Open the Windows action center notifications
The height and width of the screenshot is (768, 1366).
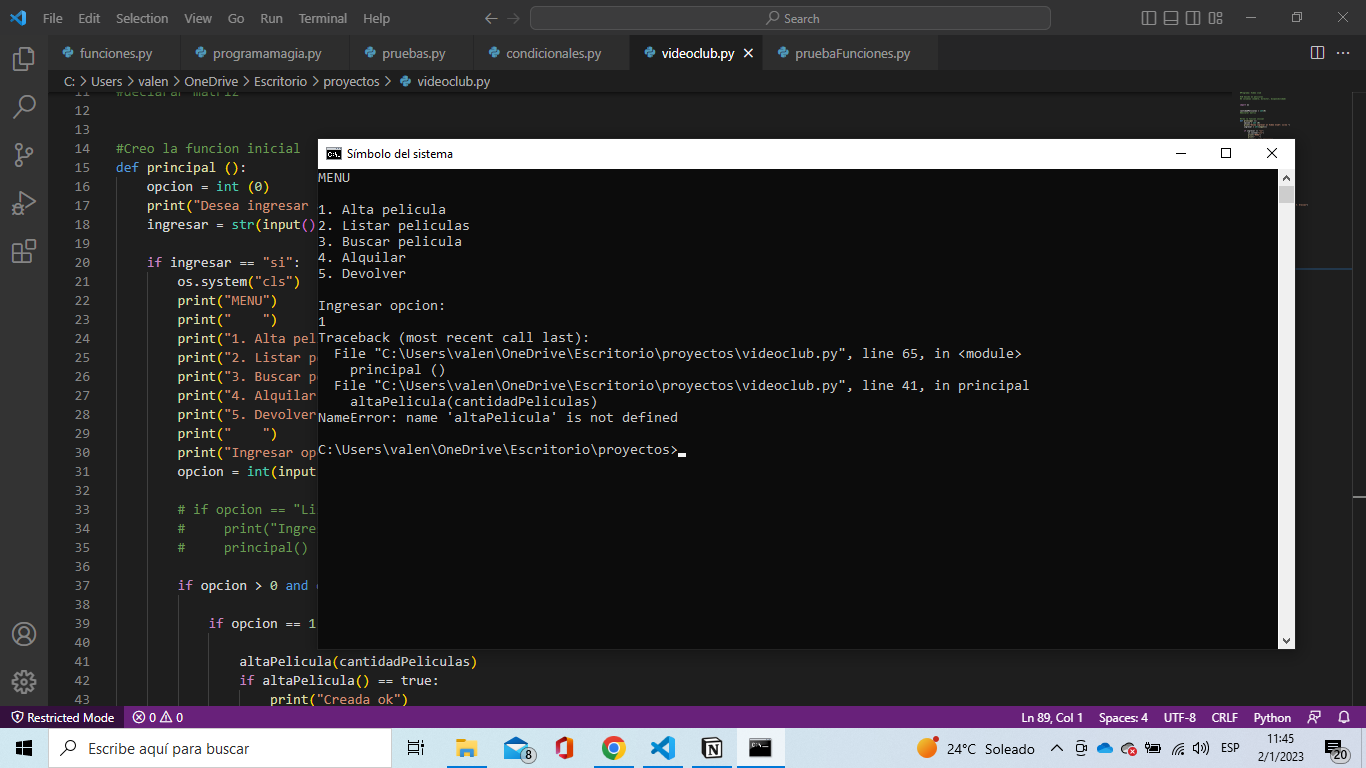click(1336, 749)
